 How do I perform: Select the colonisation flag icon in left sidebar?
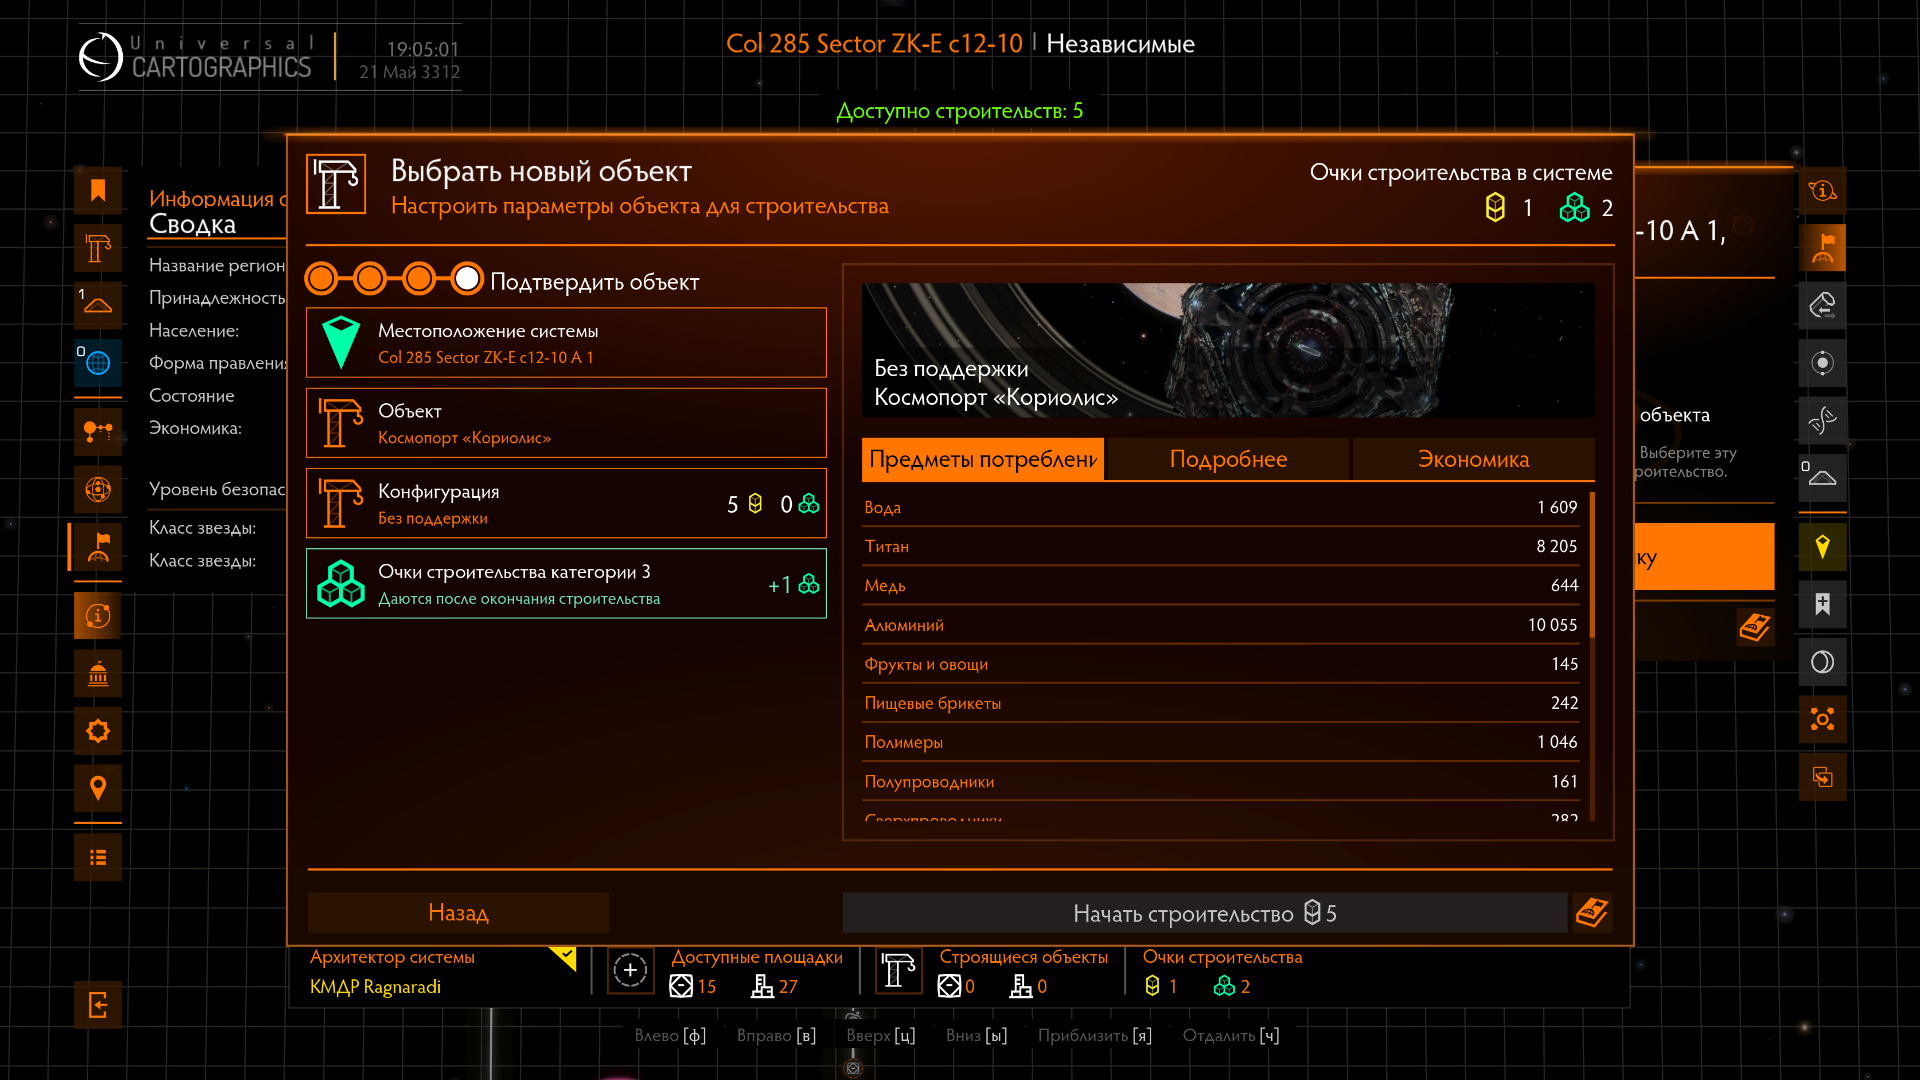(98, 547)
